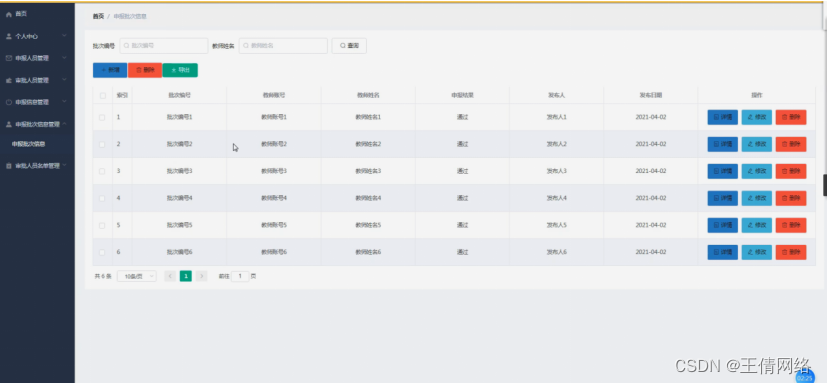This screenshot has height=384, width=827.
Task: Focus the 前往 page jump input
Action: pyautogui.click(x=240, y=276)
